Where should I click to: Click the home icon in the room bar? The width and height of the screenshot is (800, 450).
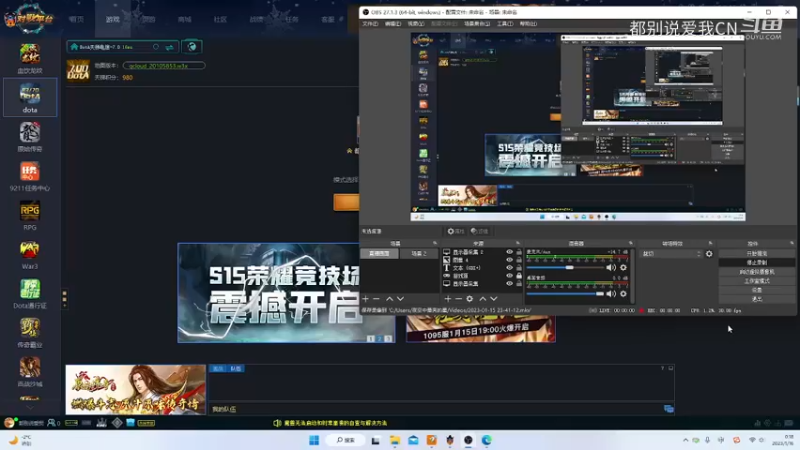[74, 47]
